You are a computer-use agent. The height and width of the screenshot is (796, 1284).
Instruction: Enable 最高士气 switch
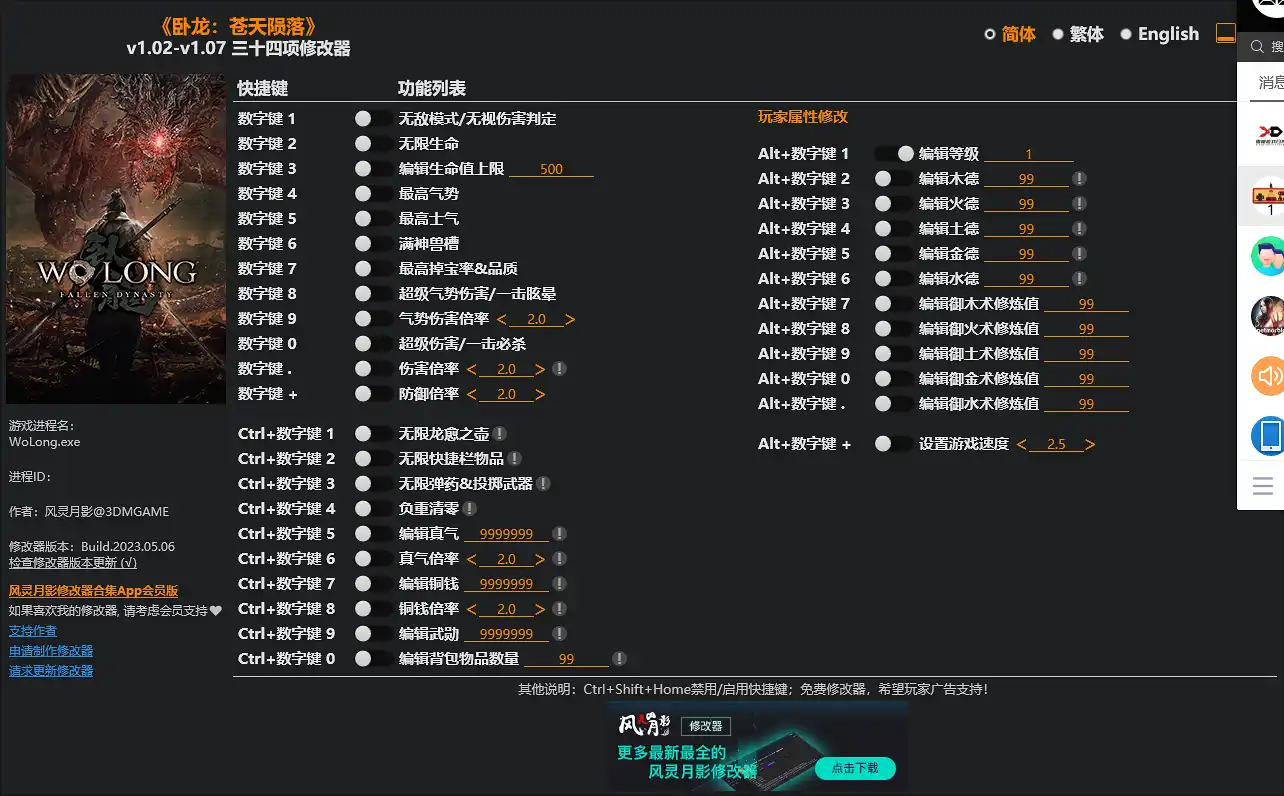point(373,219)
